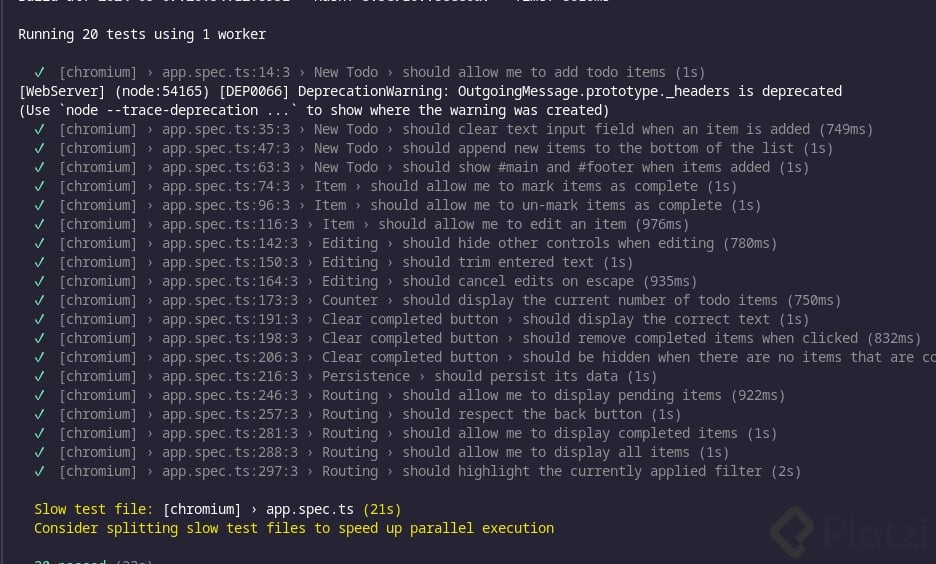
Task: Click the checkmark for the highlight applied filter test
Action: (x=39, y=471)
